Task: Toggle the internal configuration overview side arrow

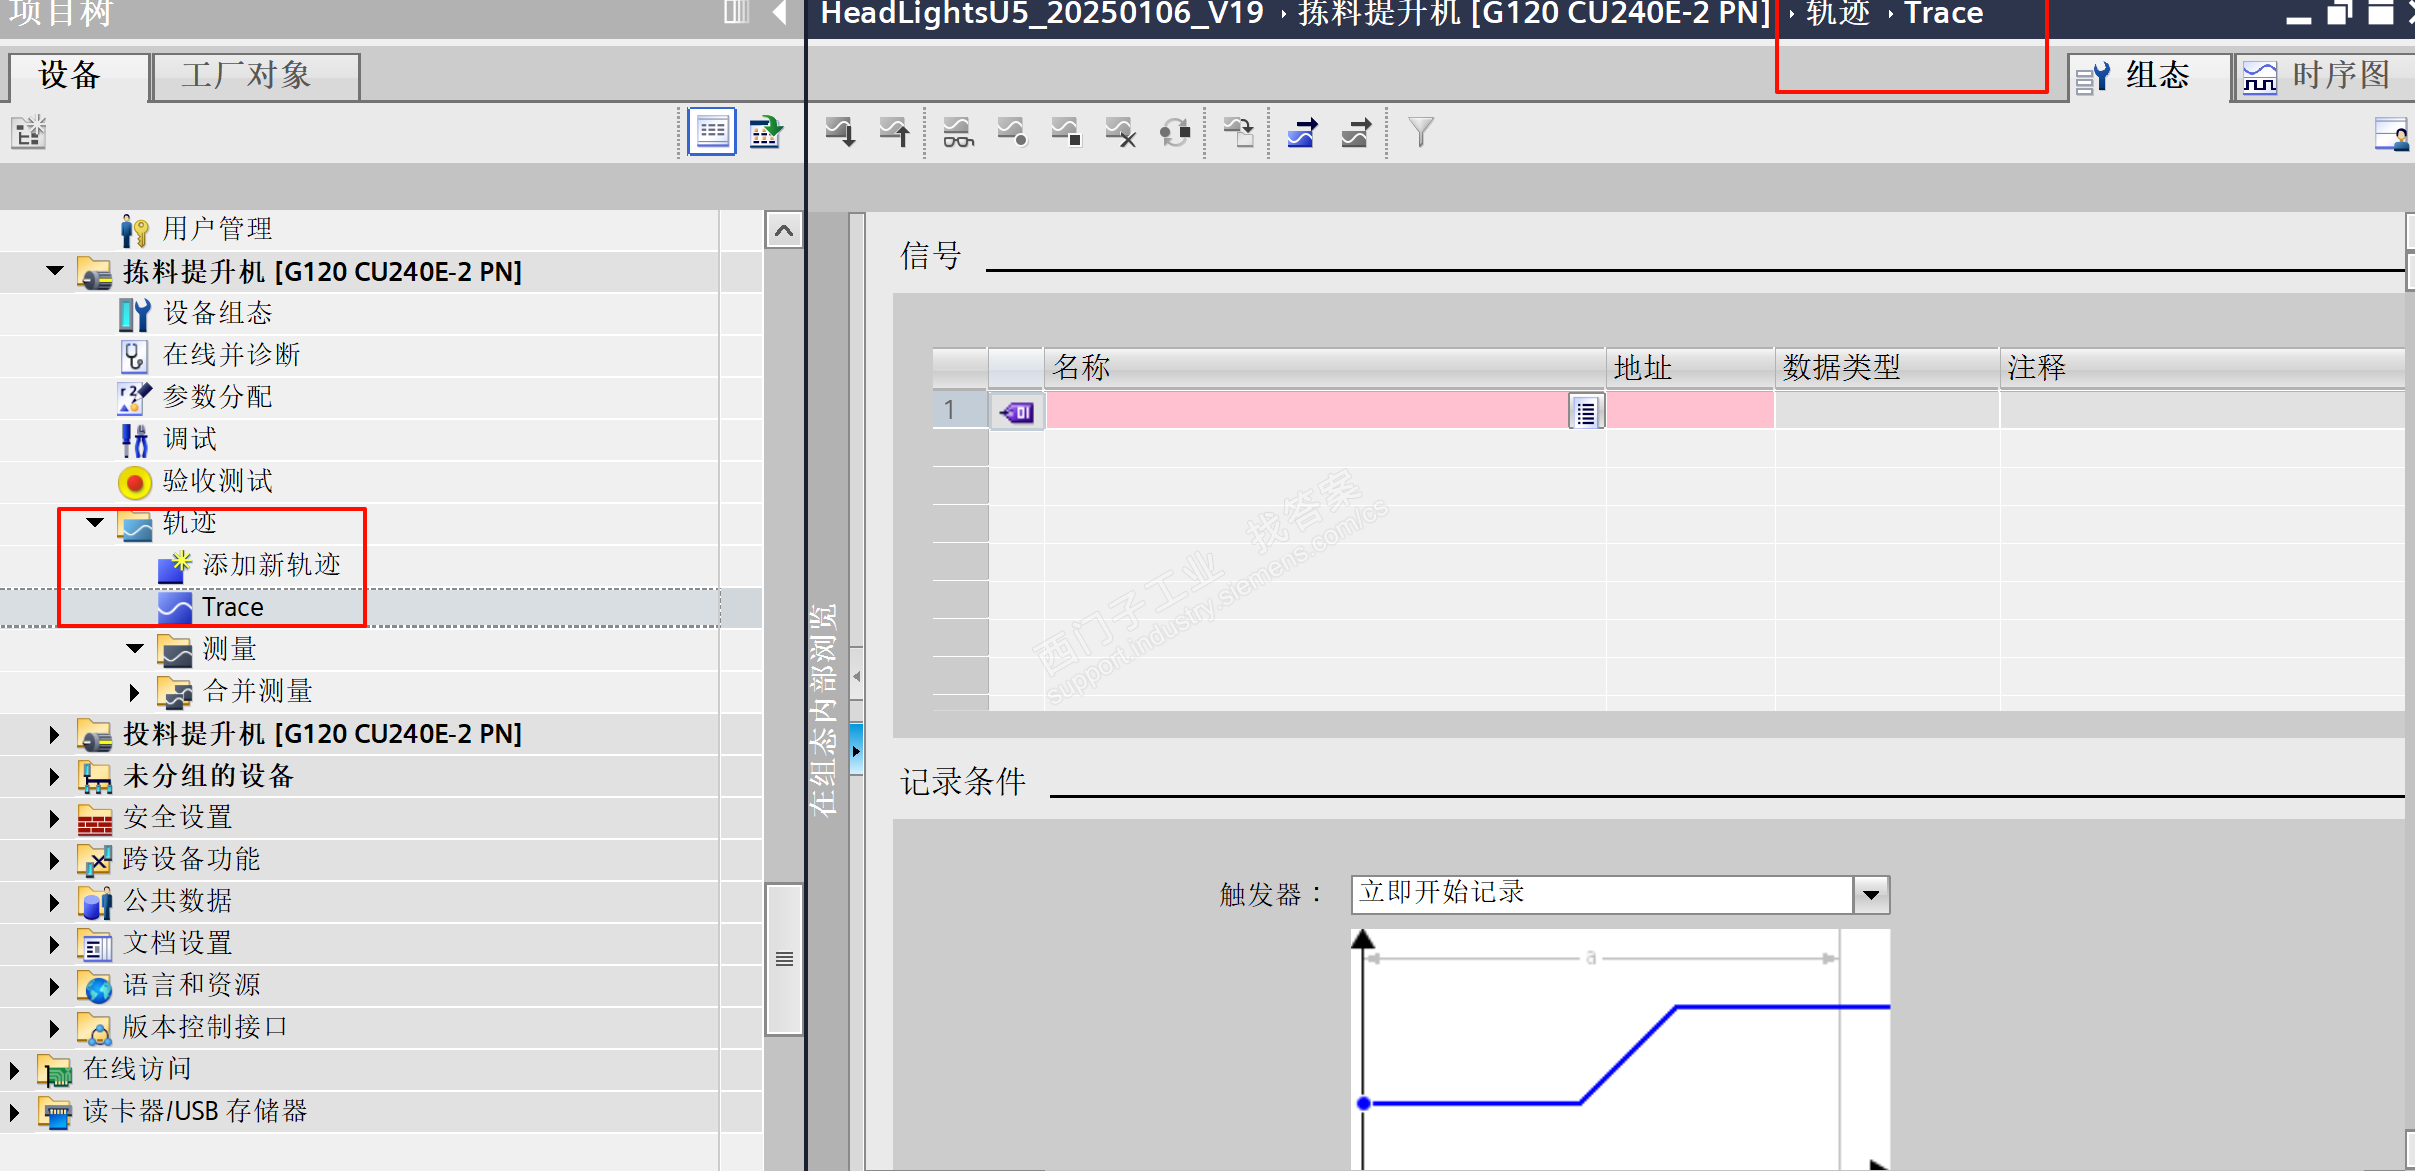Action: (856, 750)
